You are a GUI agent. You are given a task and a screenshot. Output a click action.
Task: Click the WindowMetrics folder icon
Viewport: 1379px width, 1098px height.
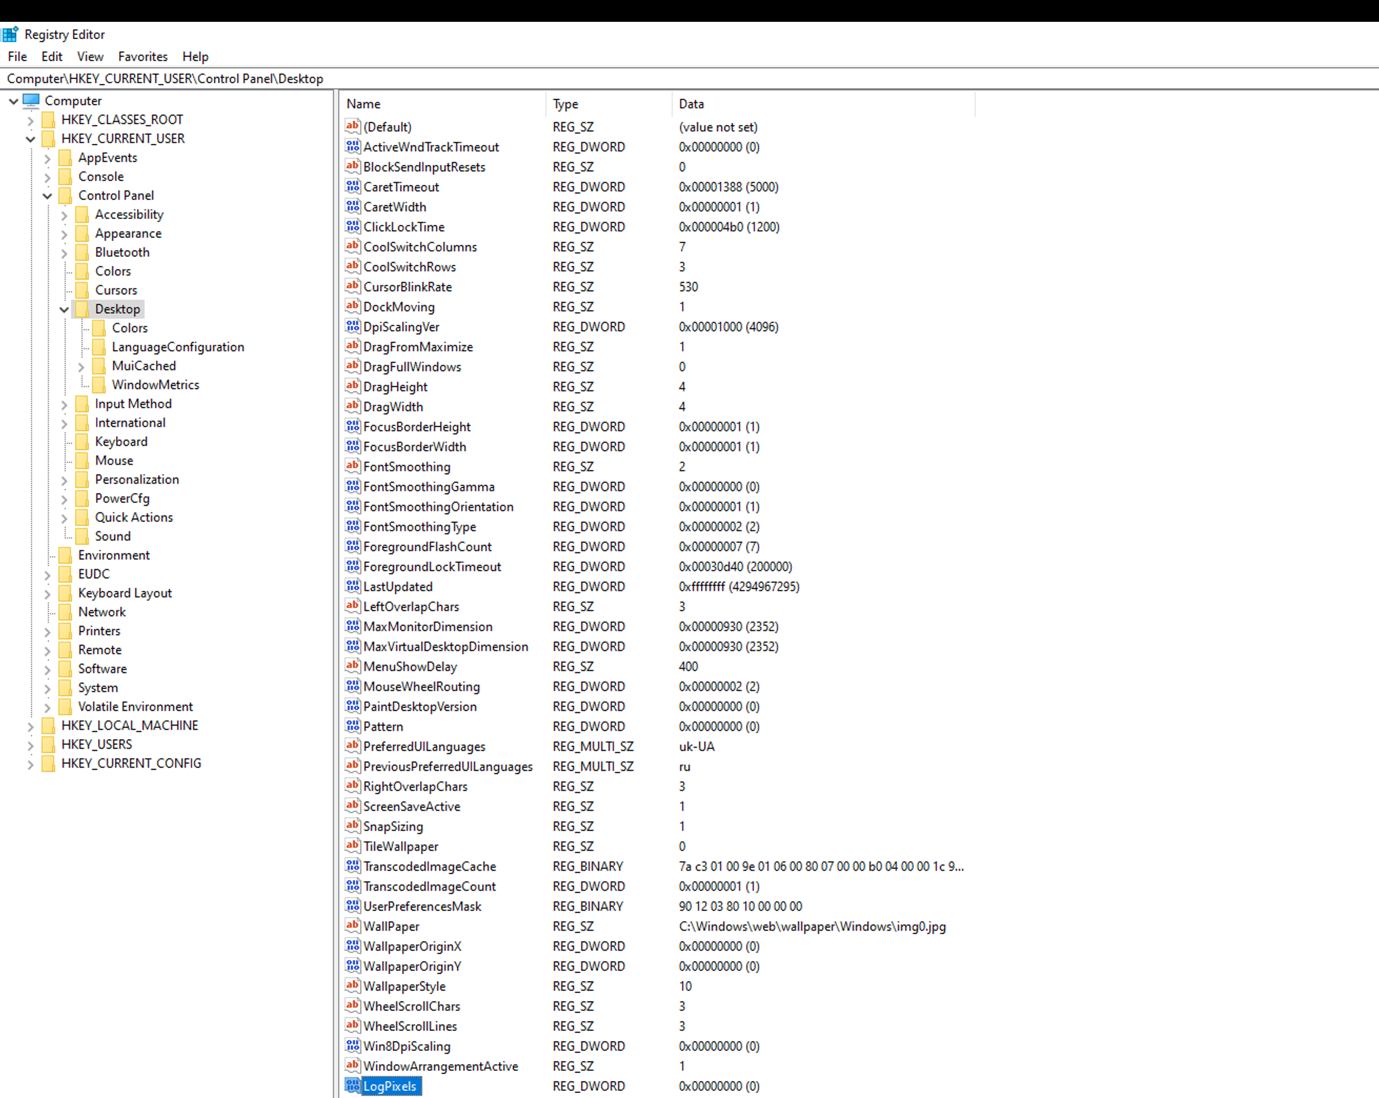99,385
